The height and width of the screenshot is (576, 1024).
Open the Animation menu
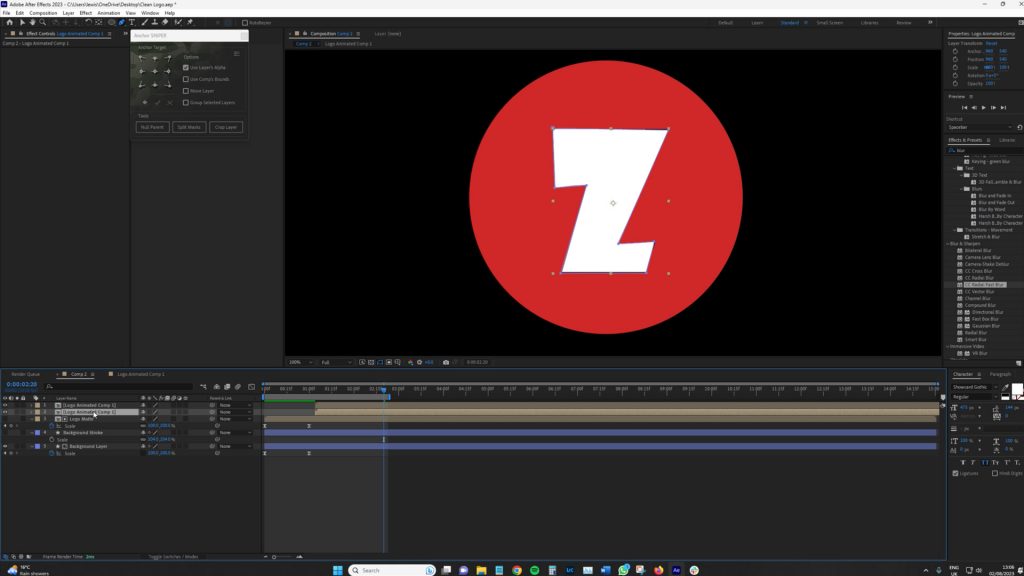(108, 13)
